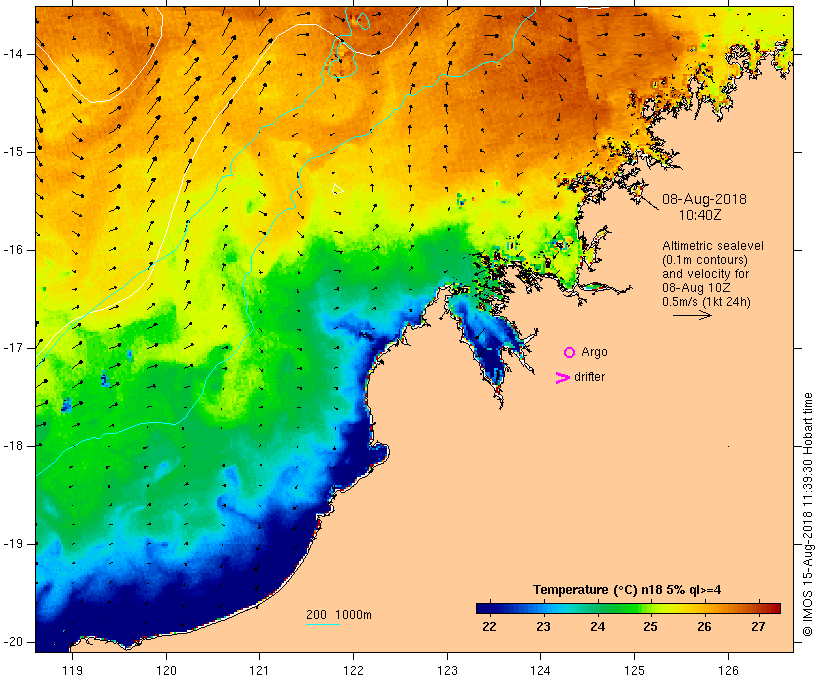Click the 125 longitude axis label

(634, 670)
